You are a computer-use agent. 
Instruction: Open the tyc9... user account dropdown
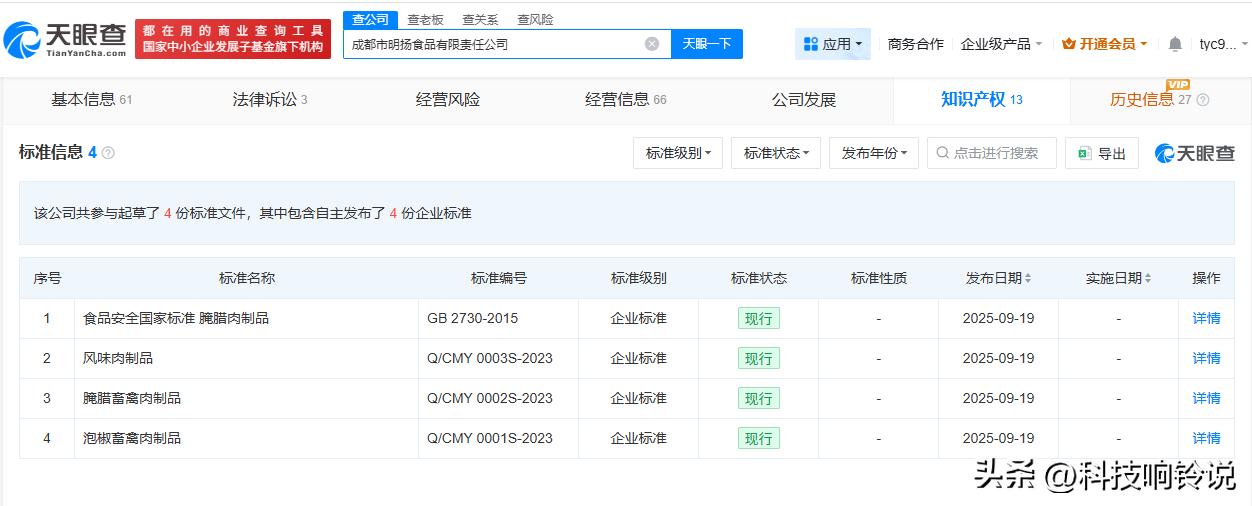[1224, 44]
